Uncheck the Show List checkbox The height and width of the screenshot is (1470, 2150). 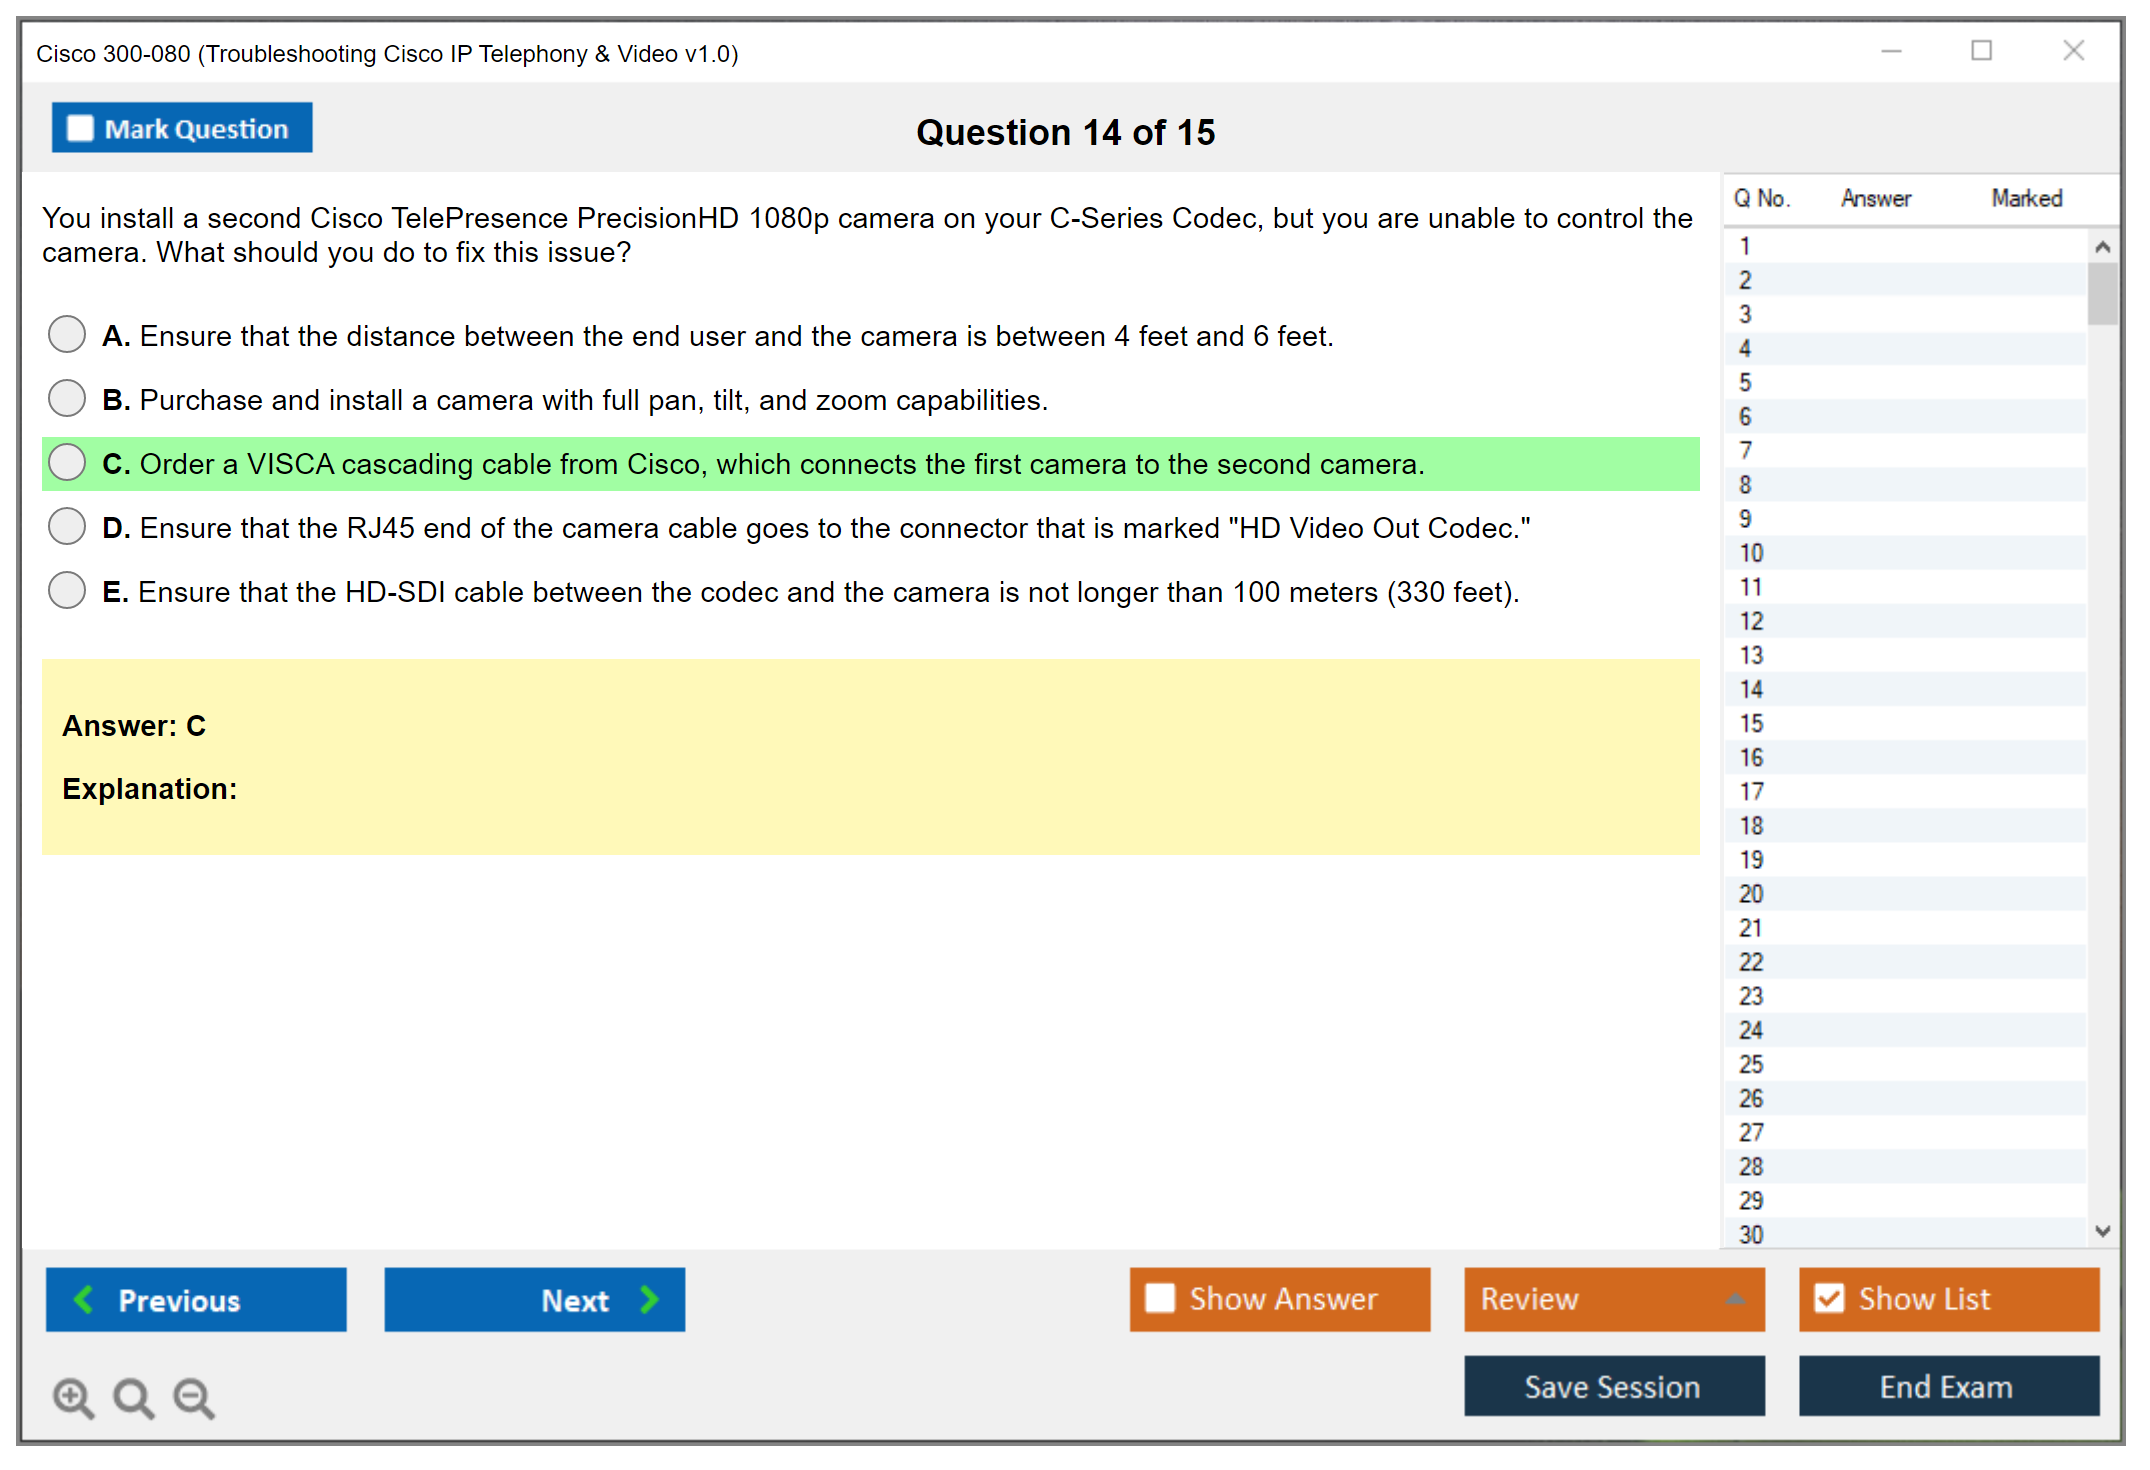(x=1829, y=1298)
